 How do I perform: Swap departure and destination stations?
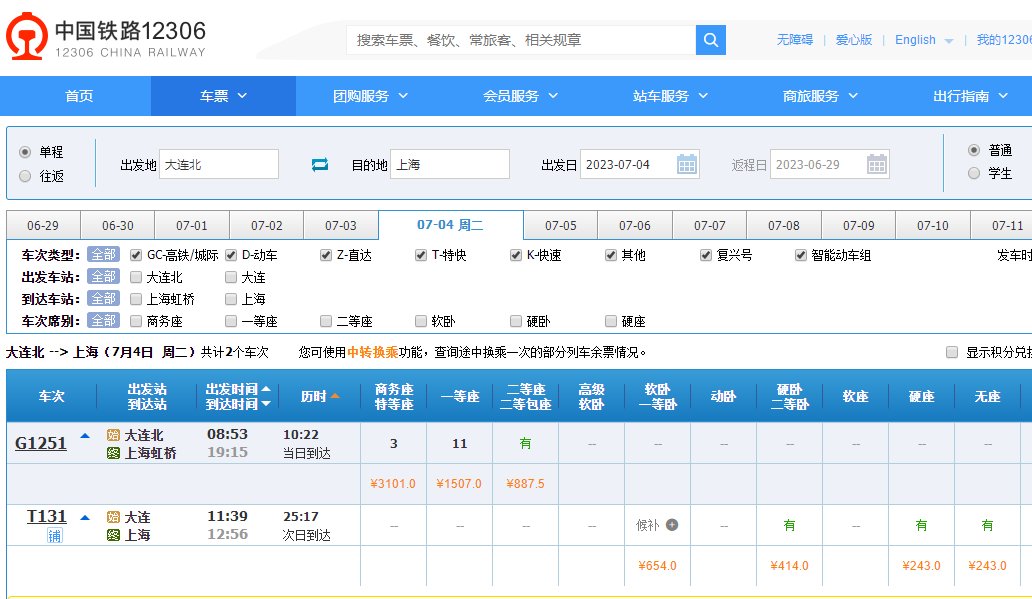click(320, 165)
